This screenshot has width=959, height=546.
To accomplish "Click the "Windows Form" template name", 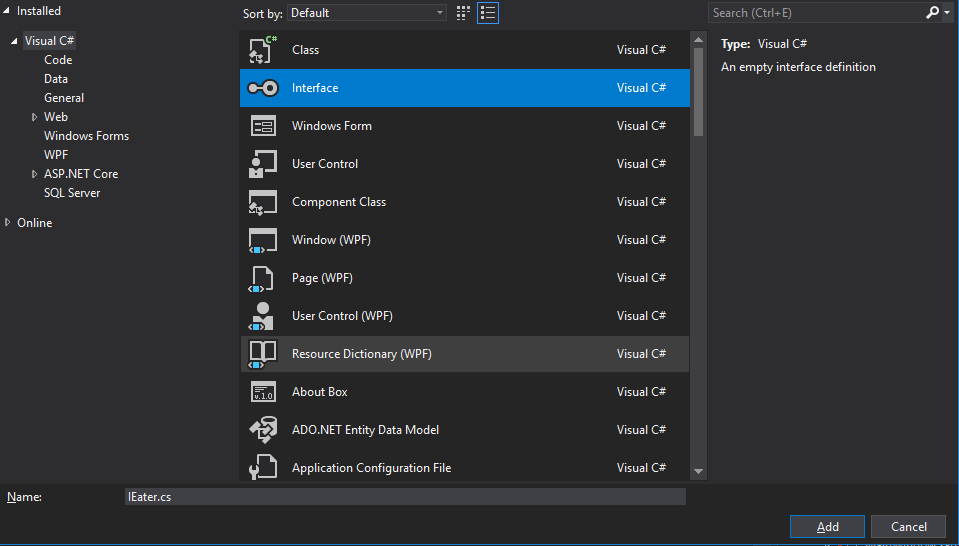I will coord(331,126).
